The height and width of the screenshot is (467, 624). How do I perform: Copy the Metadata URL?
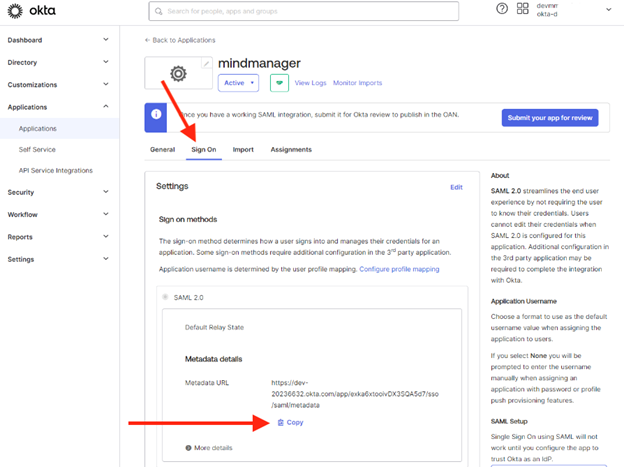point(291,422)
